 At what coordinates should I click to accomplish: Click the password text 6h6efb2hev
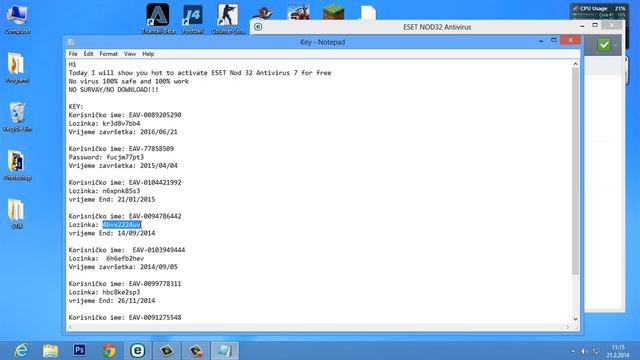point(125,259)
